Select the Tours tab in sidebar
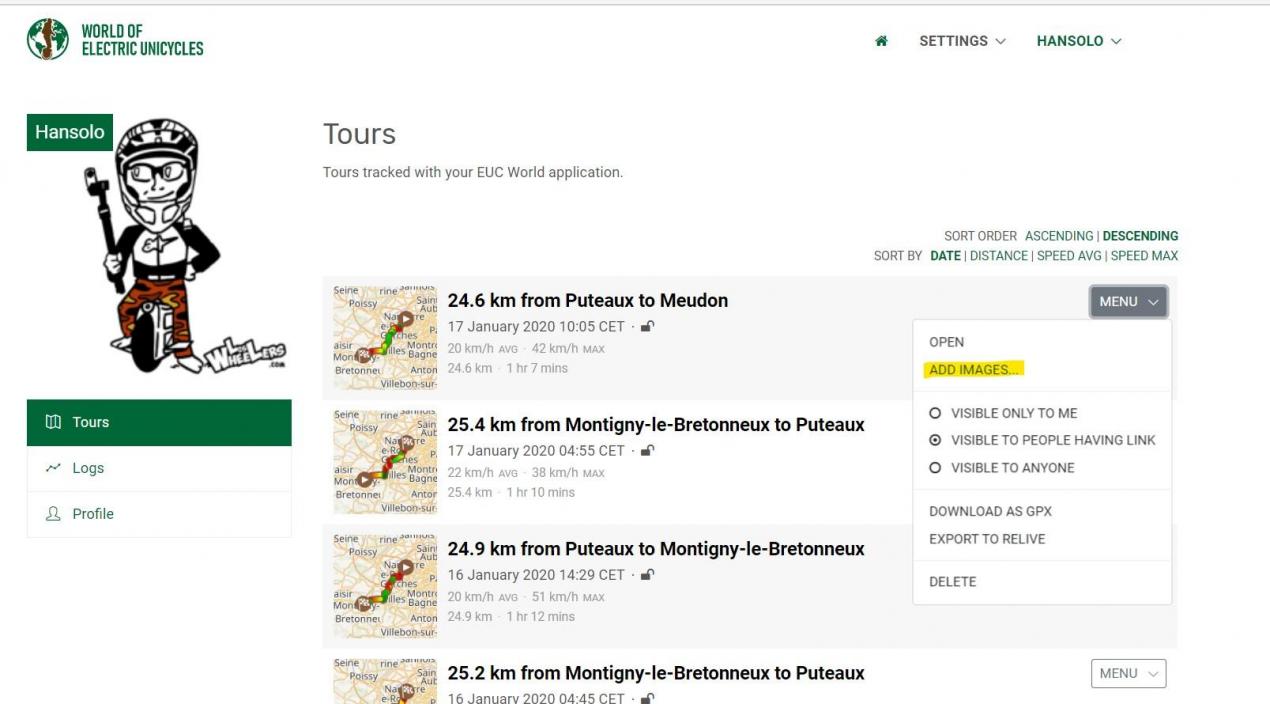The width and height of the screenshot is (1270, 704). 159,422
